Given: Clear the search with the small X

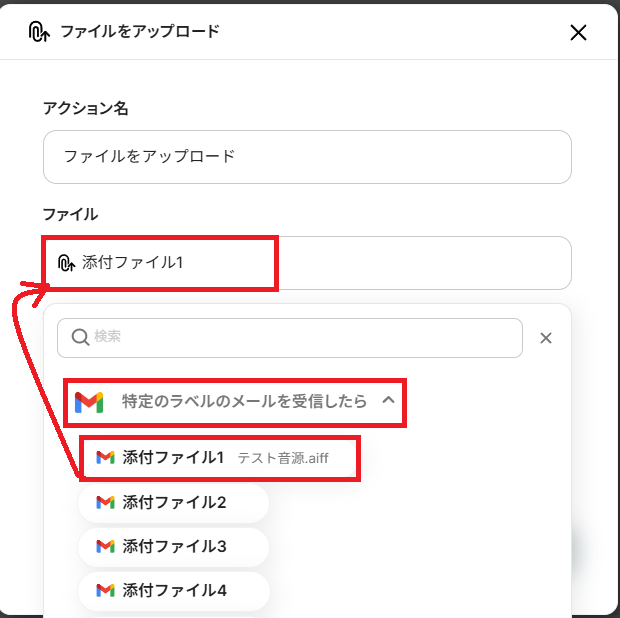Looking at the screenshot, I should coord(546,338).
